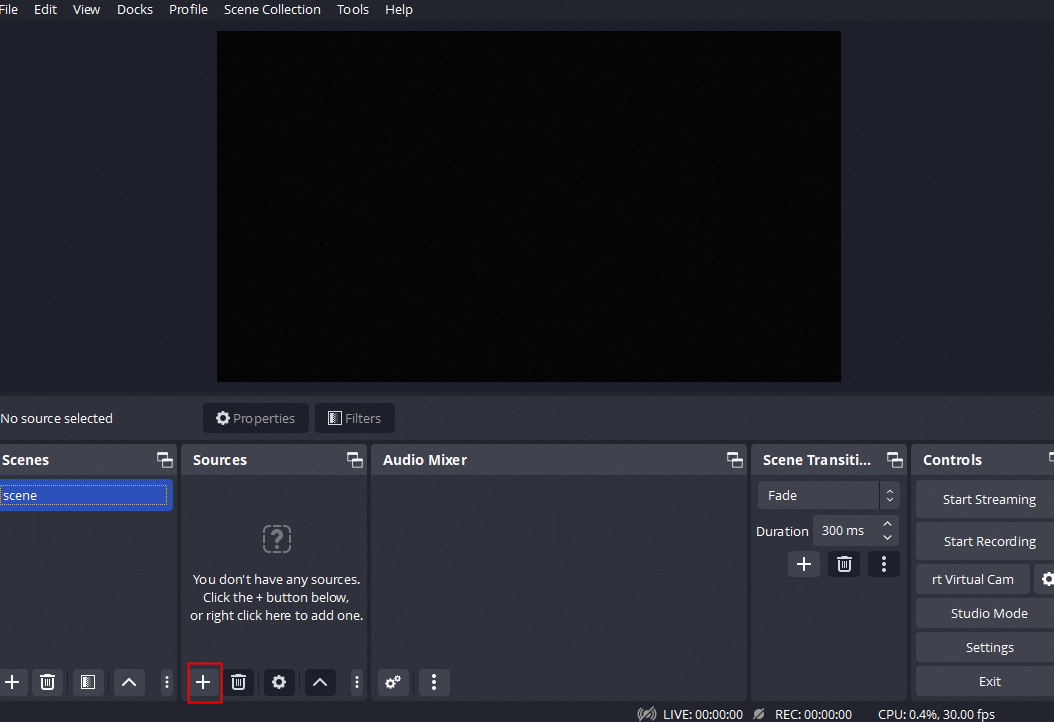Pop out the Scene Transitions dock

click(895, 460)
